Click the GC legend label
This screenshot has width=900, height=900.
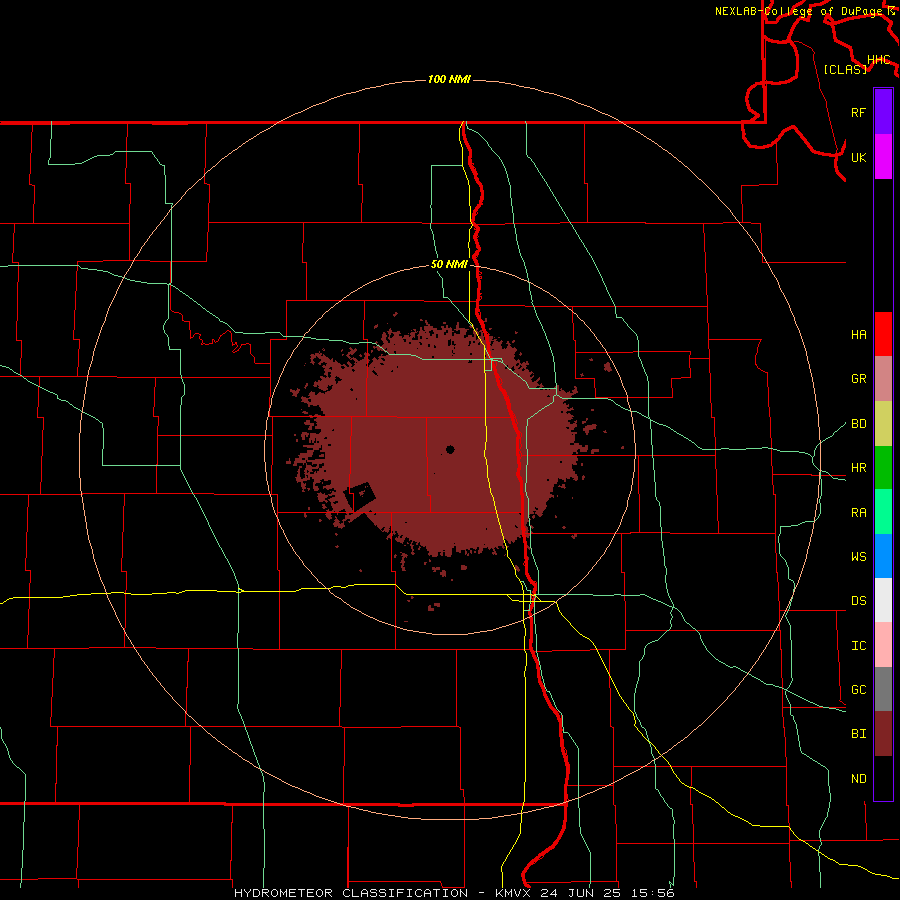coord(858,690)
